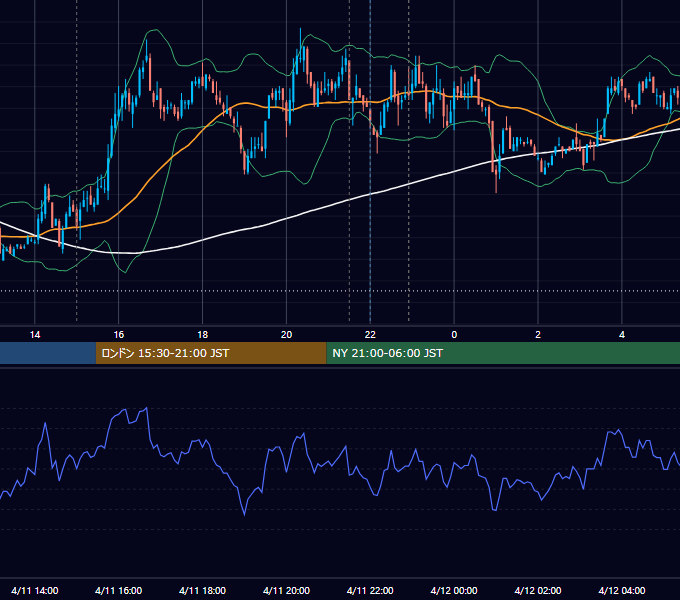Click the NY 21:00-06:00 JST session bar
The width and height of the screenshot is (680, 600).
coord(503,353)
